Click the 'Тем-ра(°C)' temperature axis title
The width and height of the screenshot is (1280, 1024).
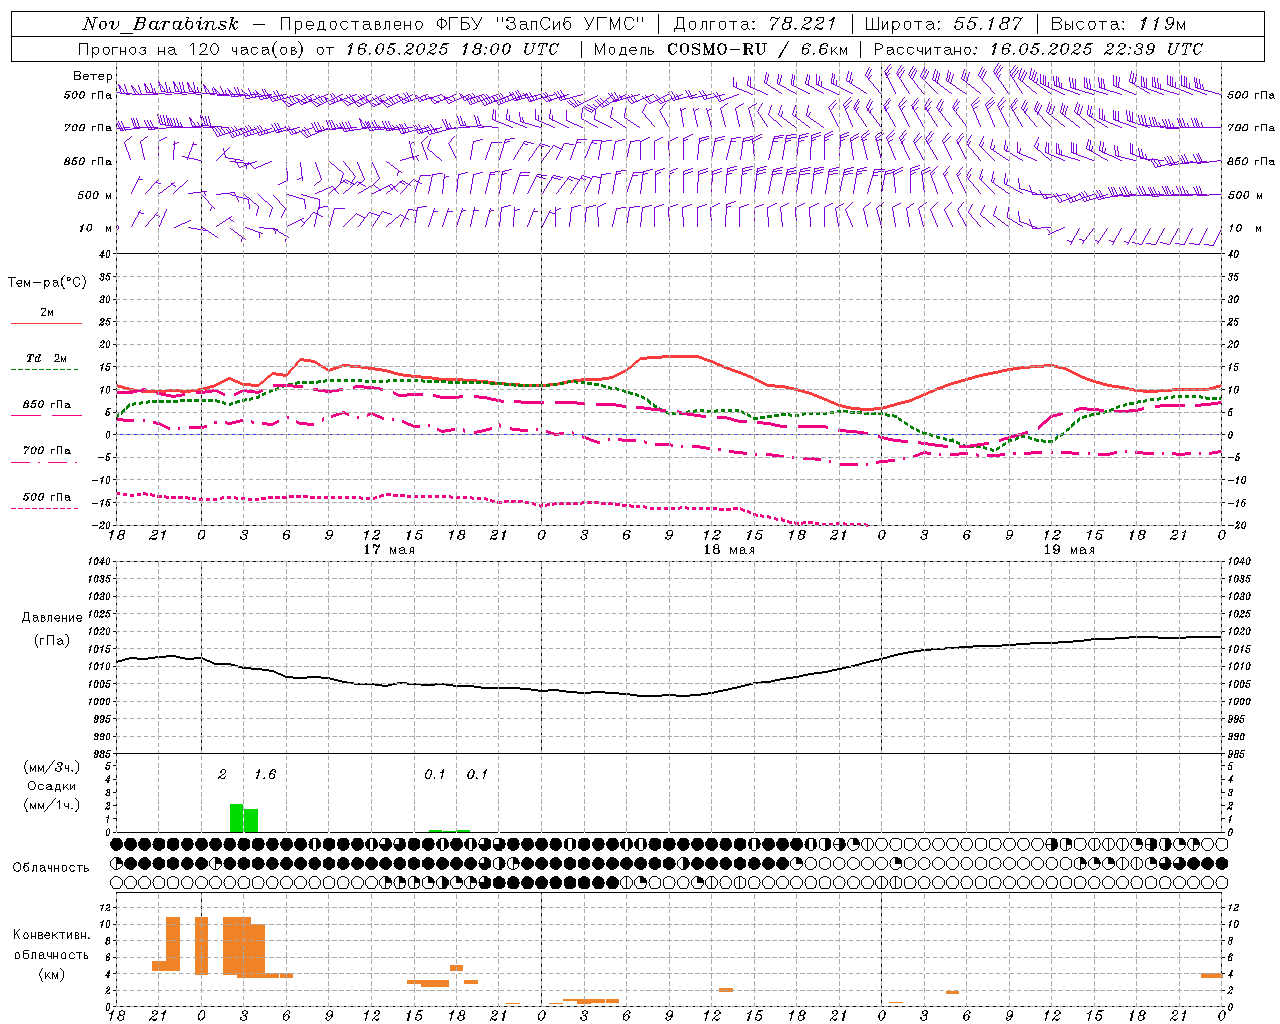click(47, 283)
